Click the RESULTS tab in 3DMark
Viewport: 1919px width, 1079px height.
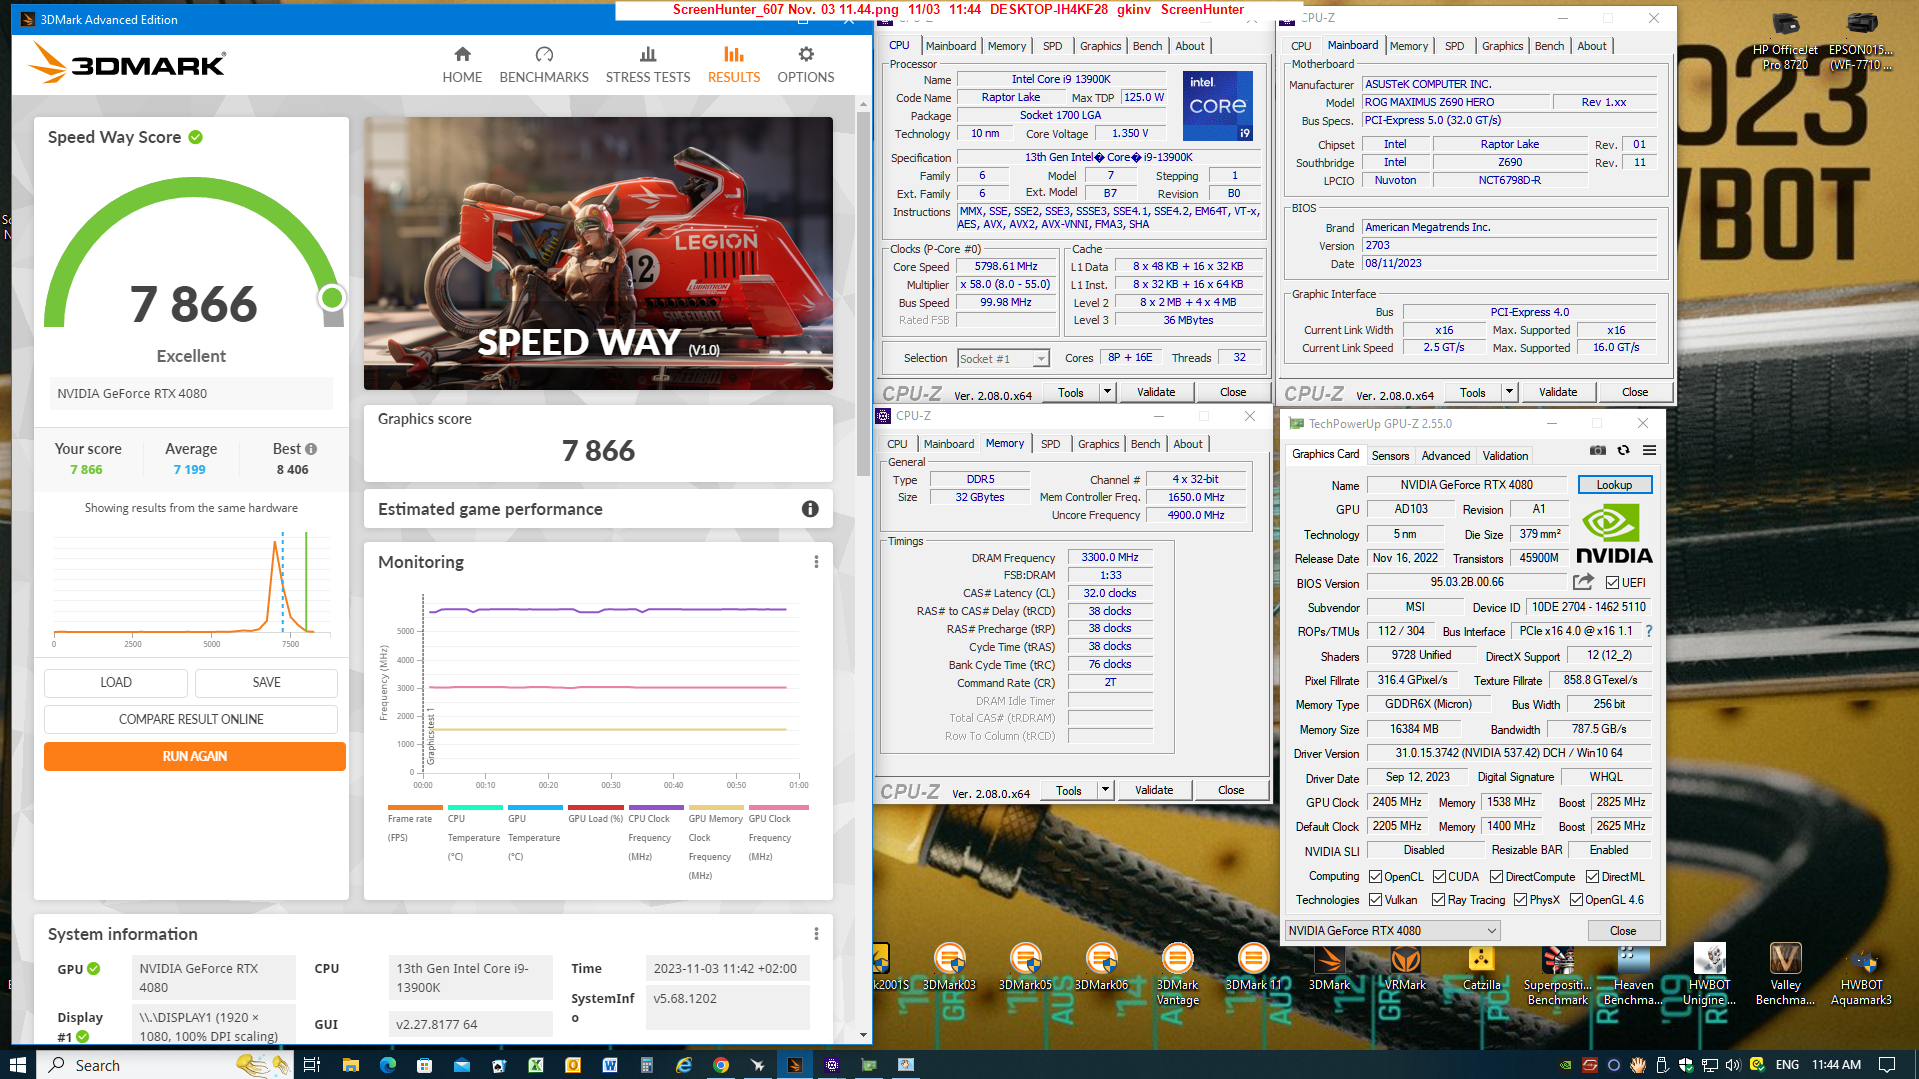point(734,65)
